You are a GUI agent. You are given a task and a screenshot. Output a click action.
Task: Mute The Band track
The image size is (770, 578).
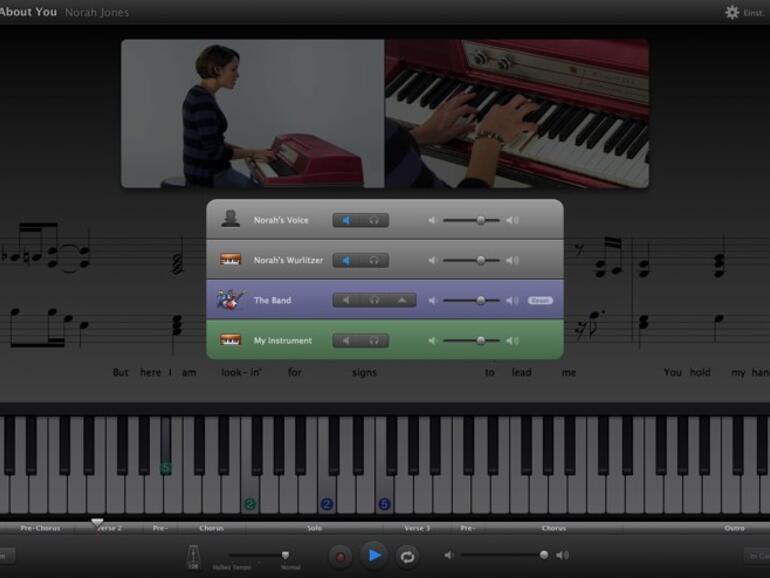click(346, 300)
